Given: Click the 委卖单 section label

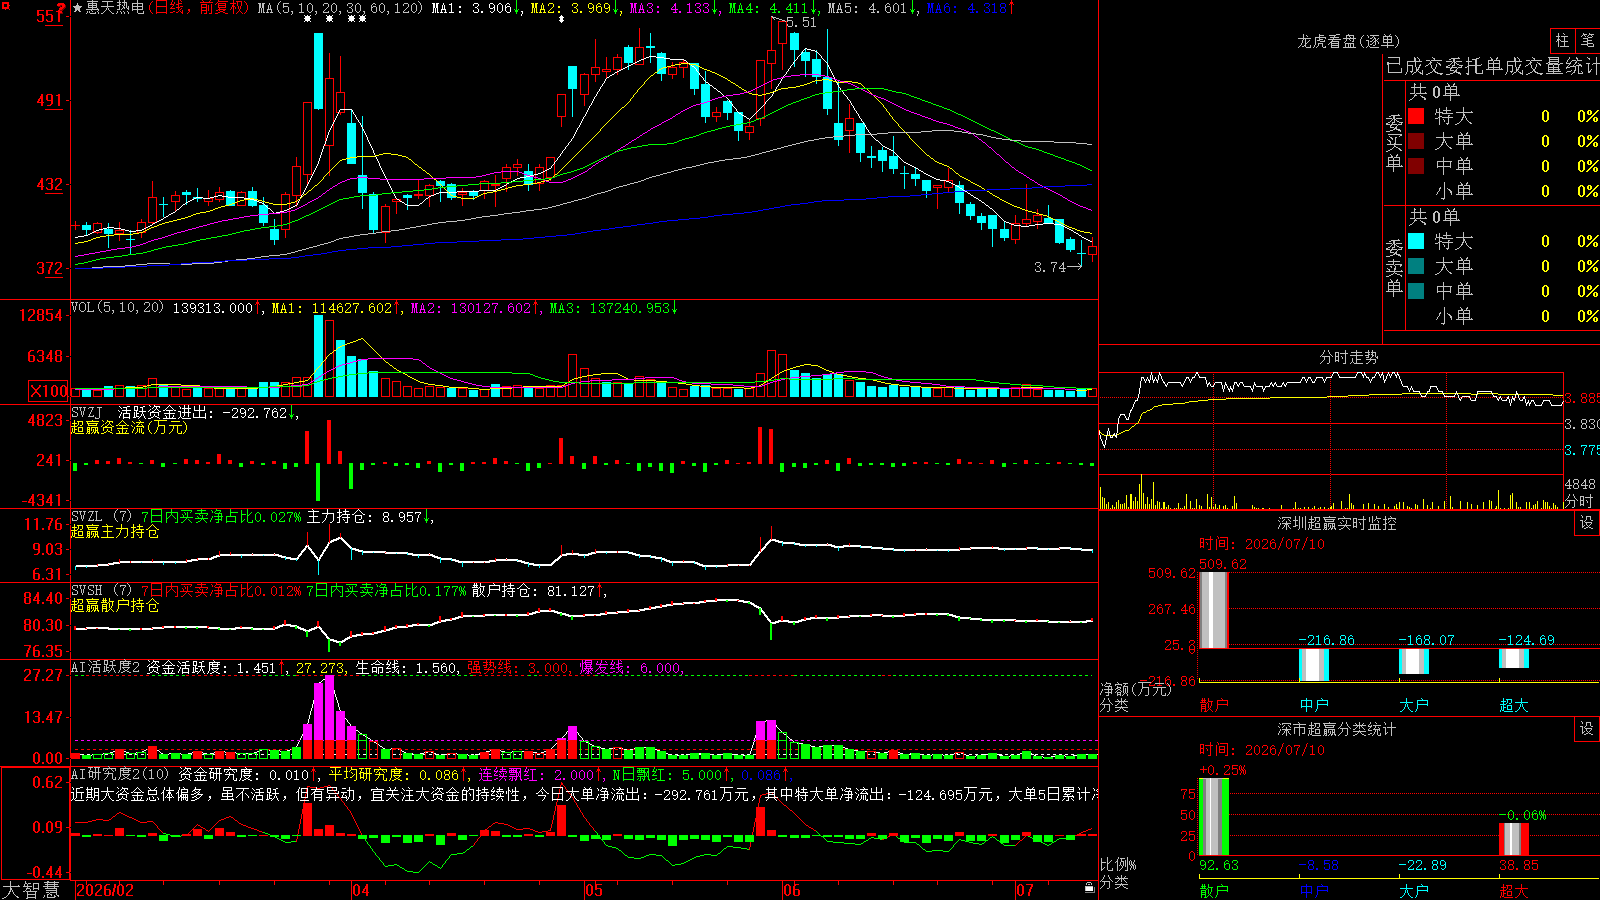Looking at the screenshot, I should [x=1394, y=267].
